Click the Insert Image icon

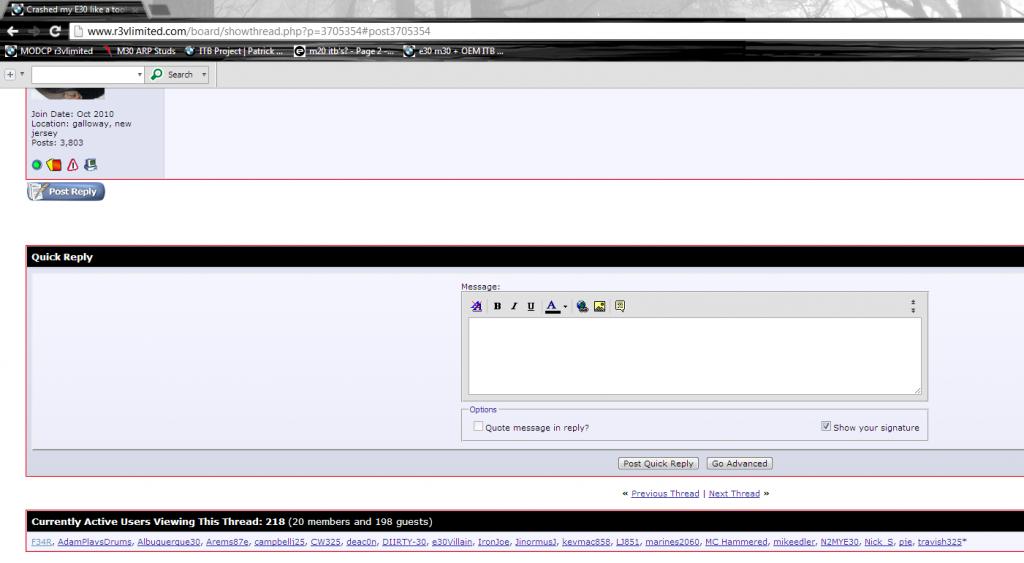(600, 306)
